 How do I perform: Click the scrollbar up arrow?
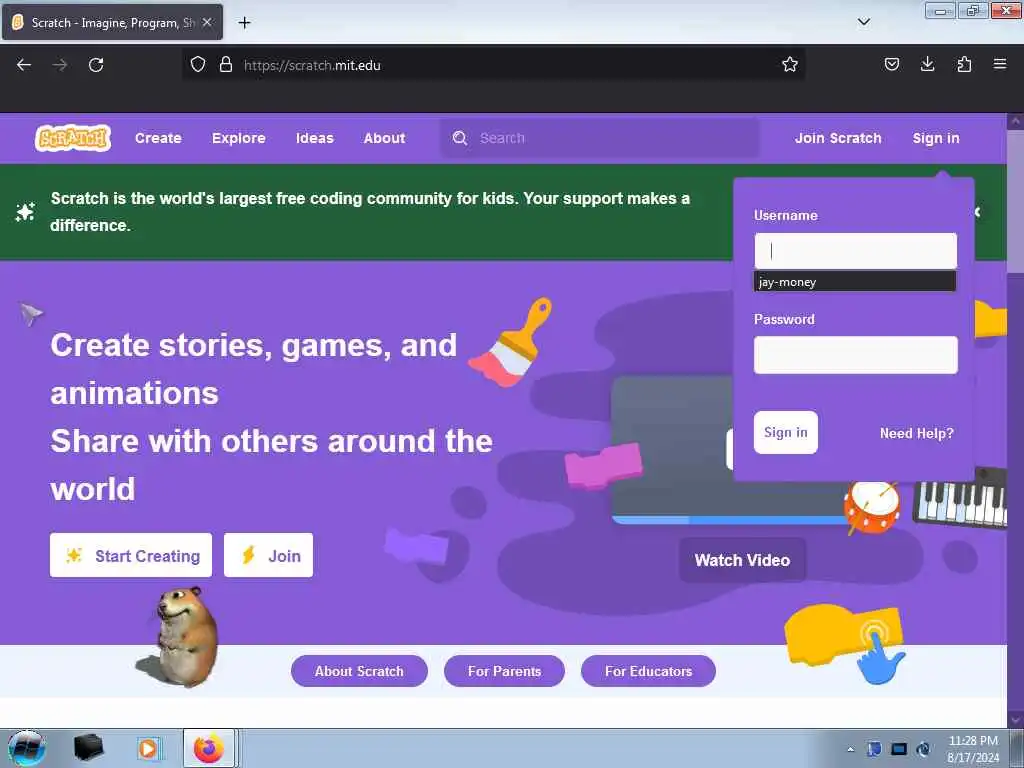(x=1016, y=121)
